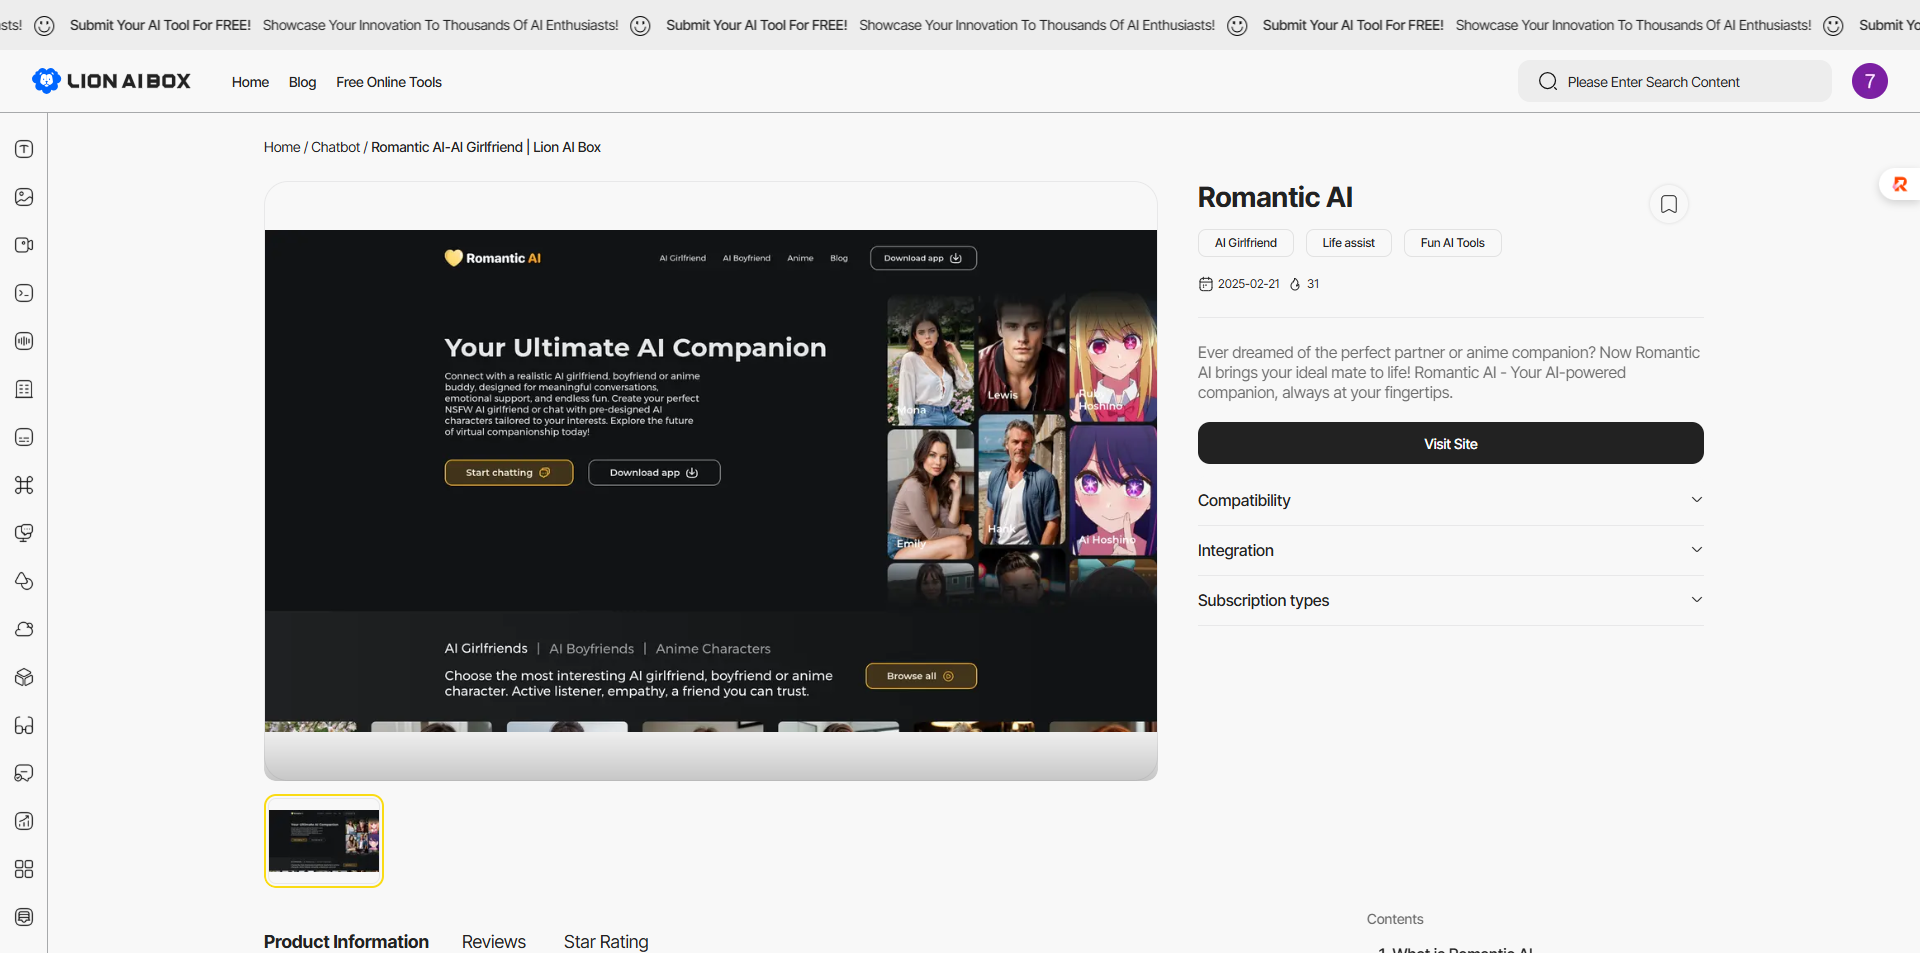This screenshot has height=953, width=1920.
Task: Open the Cloud category icon in the sidebar
Action: 24,629
